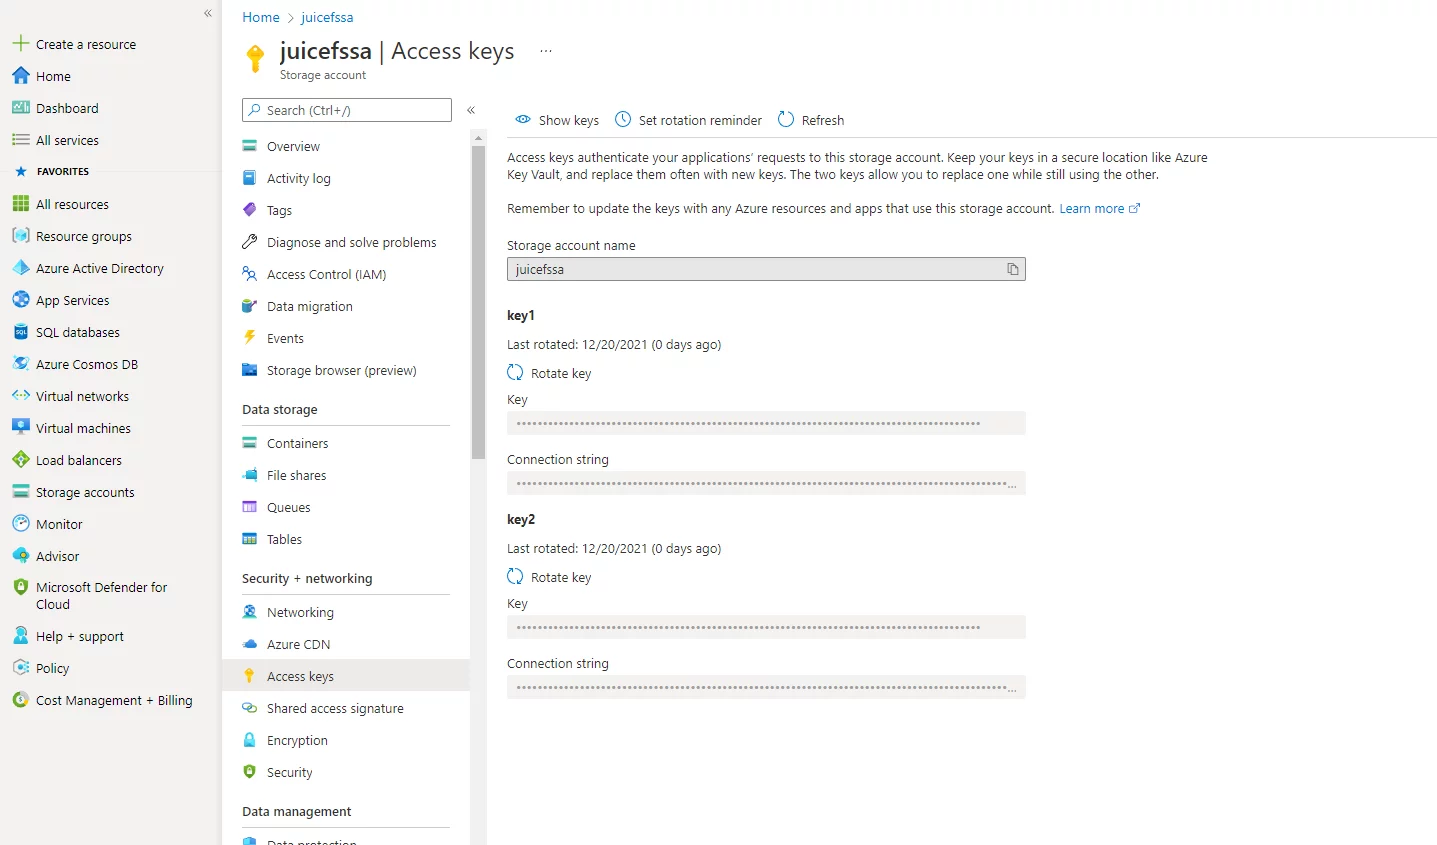
Task: Click the Storage accounts icon
Action: click(20, 492)
